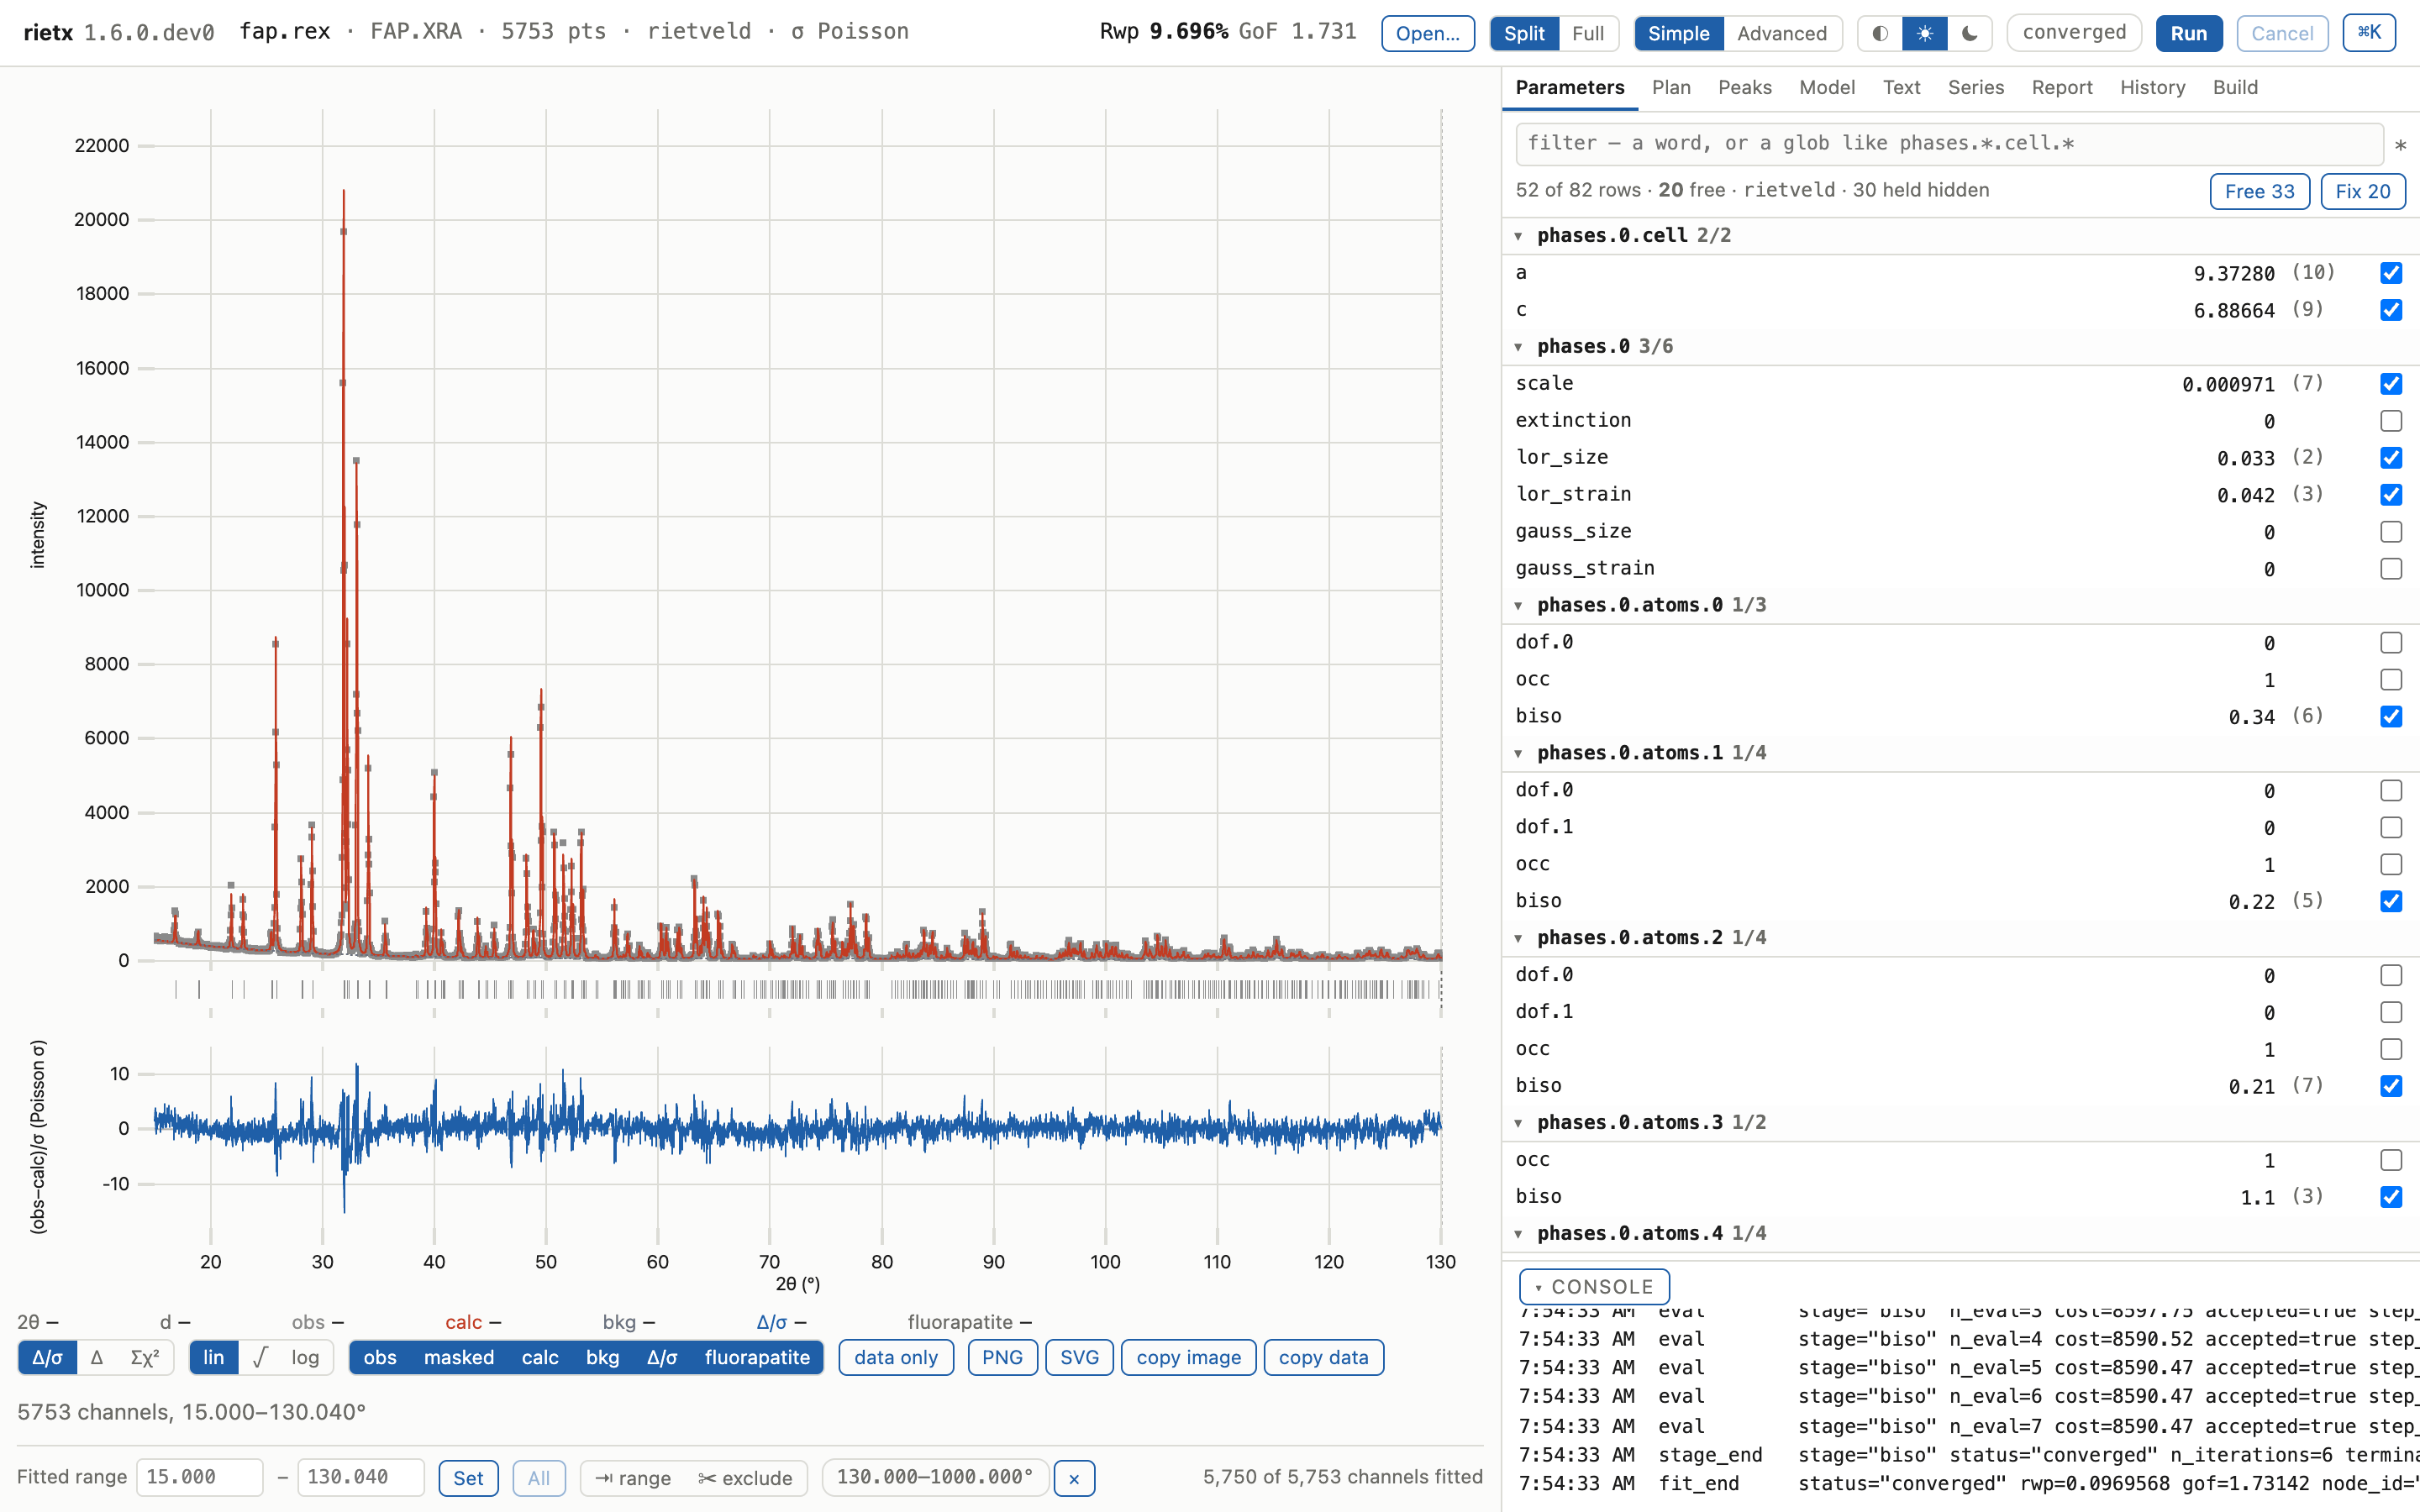This screenshot has height=1512, width=2420.
Task: Click the Open... file button
Action: click(1427, 33)
